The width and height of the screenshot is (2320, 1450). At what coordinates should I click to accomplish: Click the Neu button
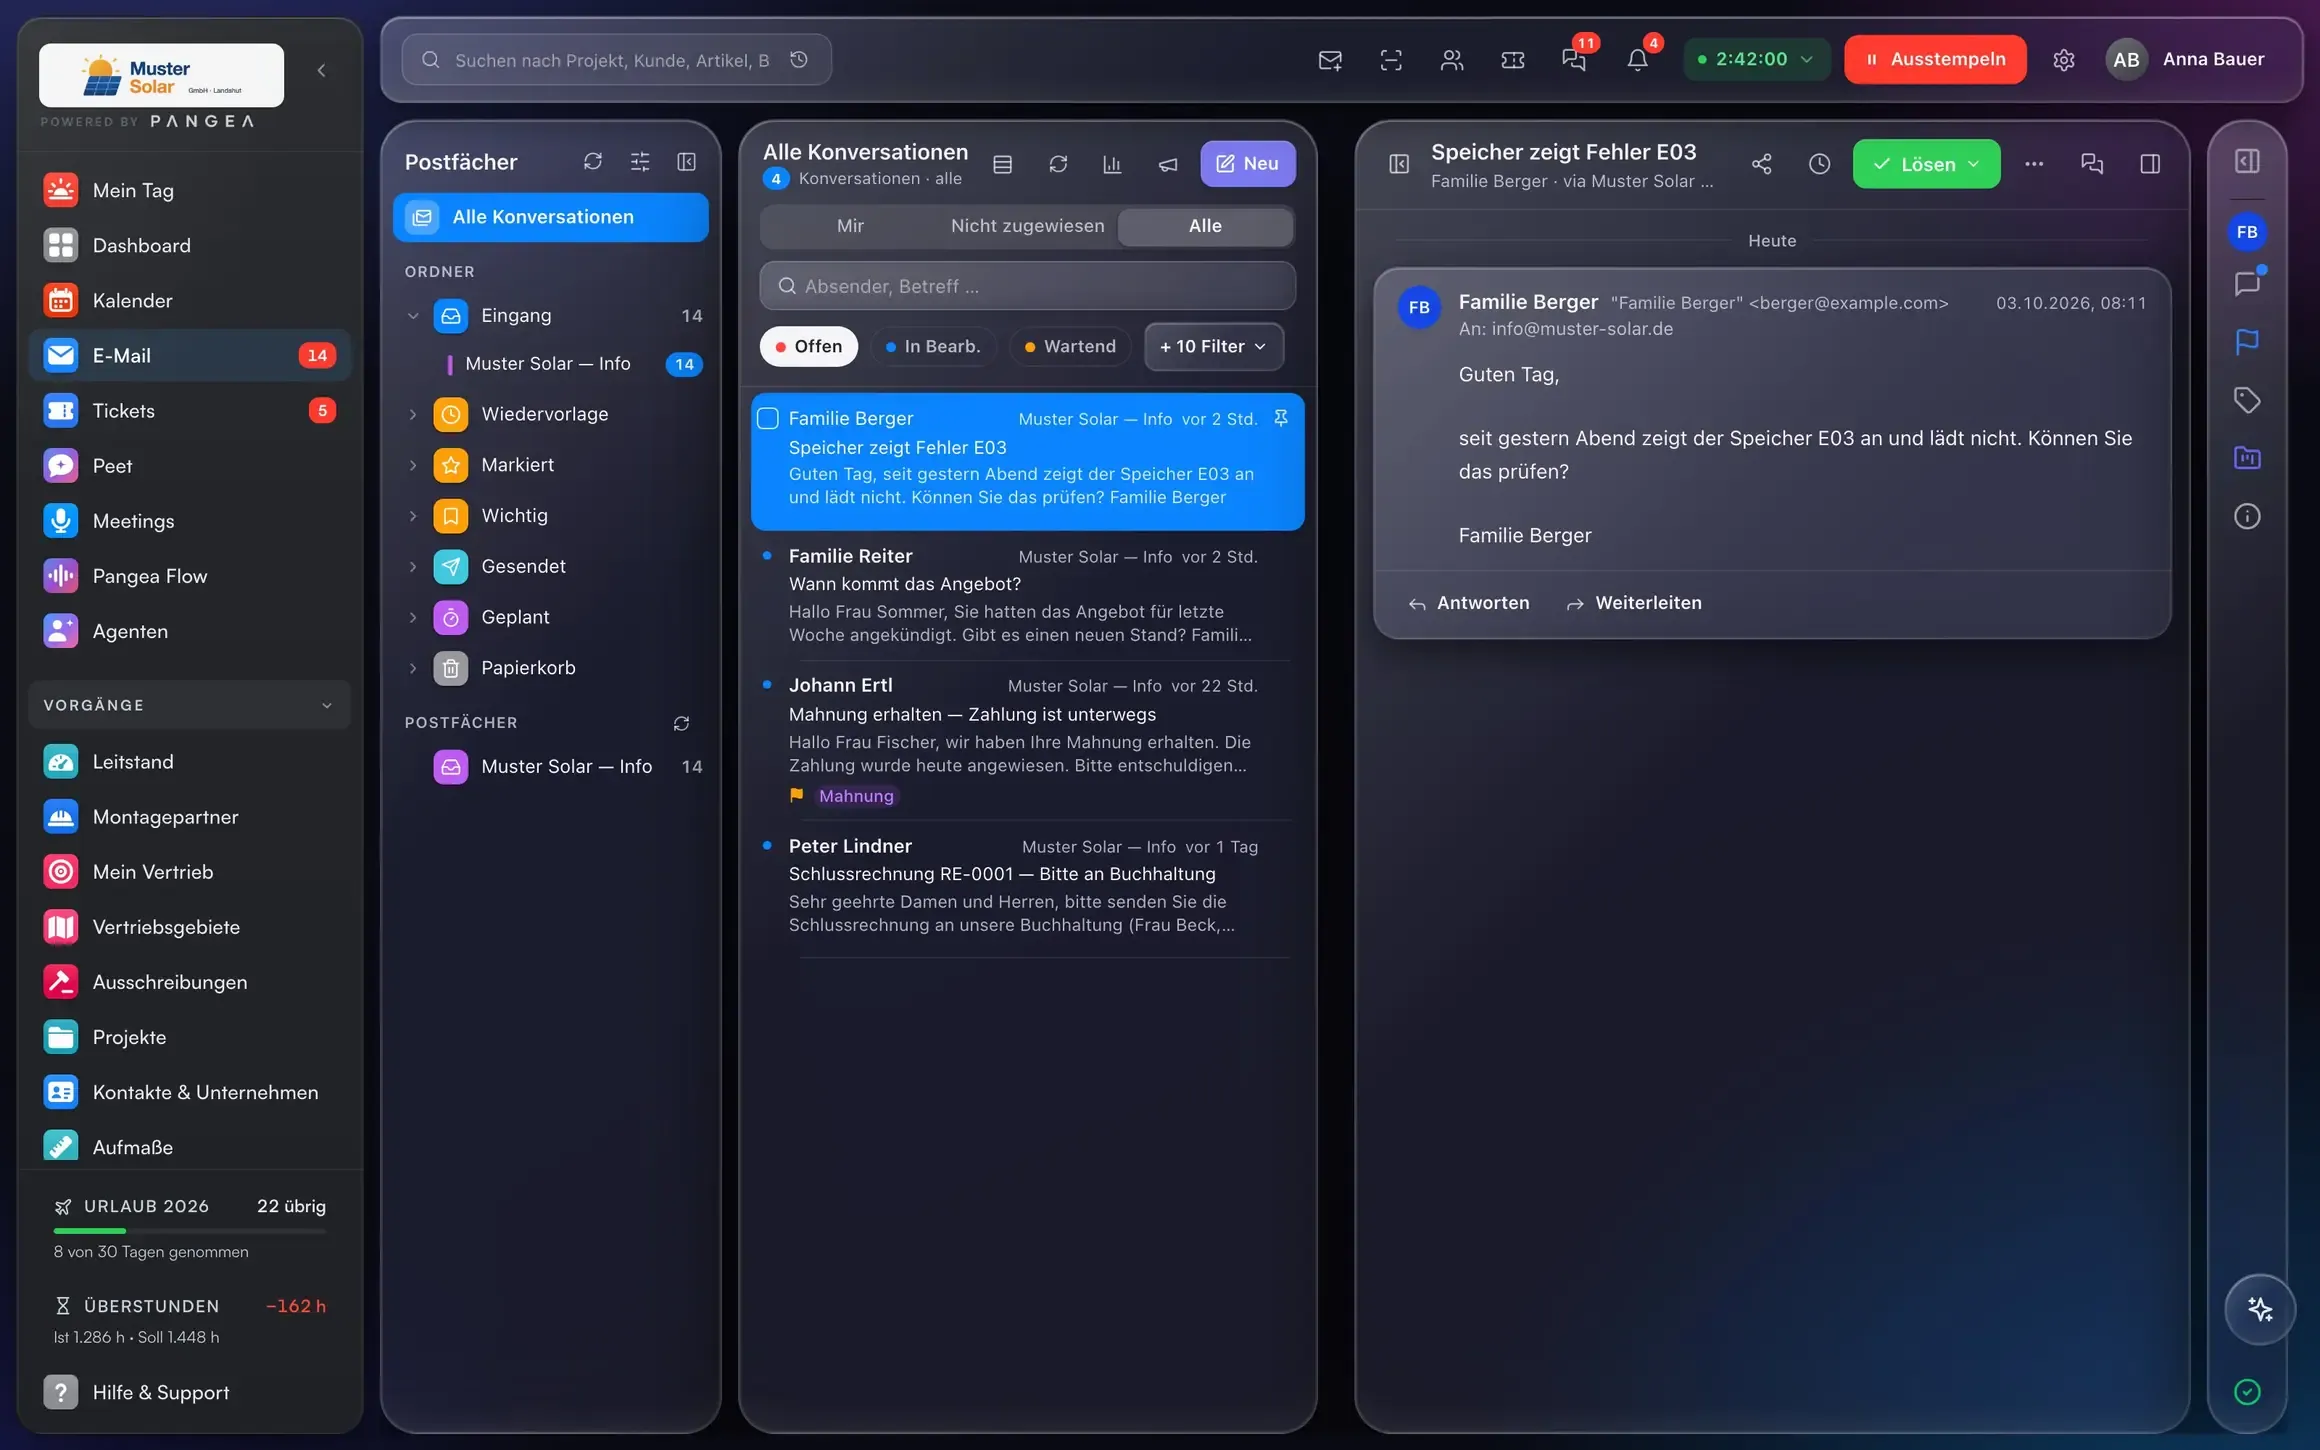point(1247,164)
